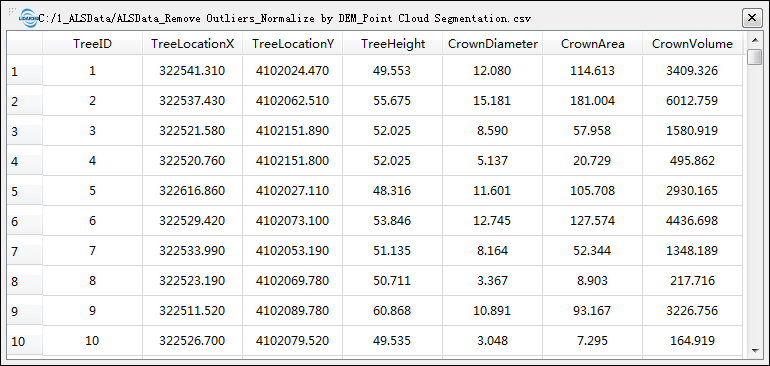Viewport: 770px width, 366px height.
Task: Click the scrollbar down arrow
Action: [754, 350]
